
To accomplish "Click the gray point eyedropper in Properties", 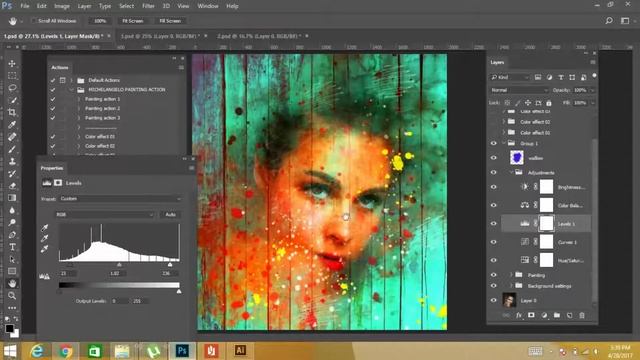I will coord(44,238).
